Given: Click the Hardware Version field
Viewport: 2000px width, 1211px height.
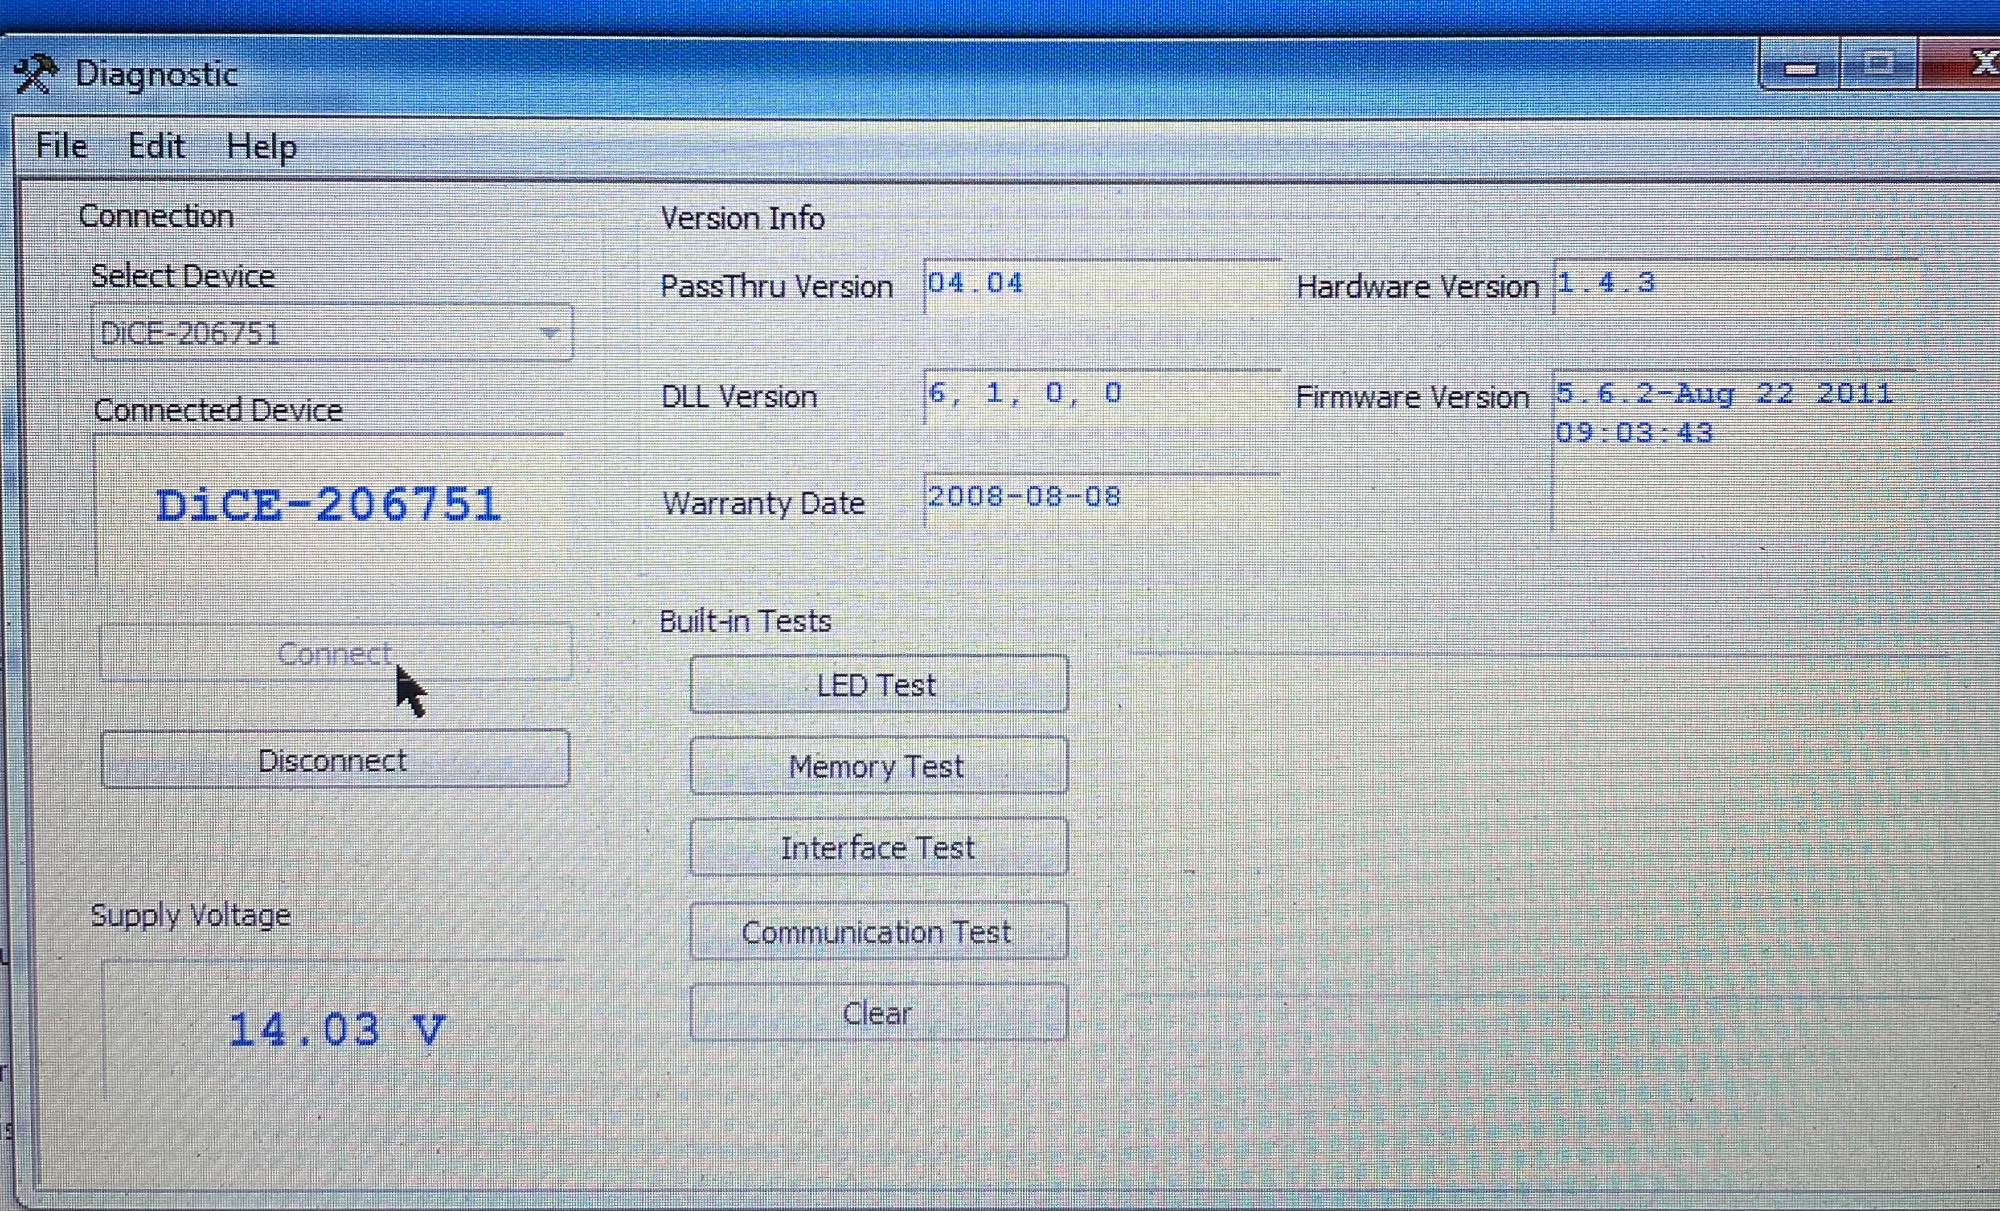Looking at the screenshot, I should point(1735,285).
